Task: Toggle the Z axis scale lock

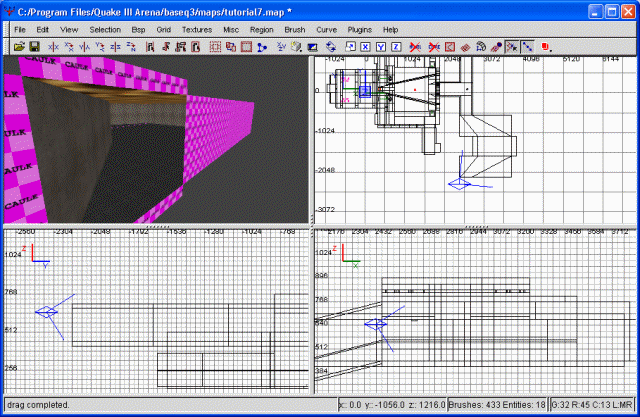Action: pyautogui.click(x=396, y=47)
